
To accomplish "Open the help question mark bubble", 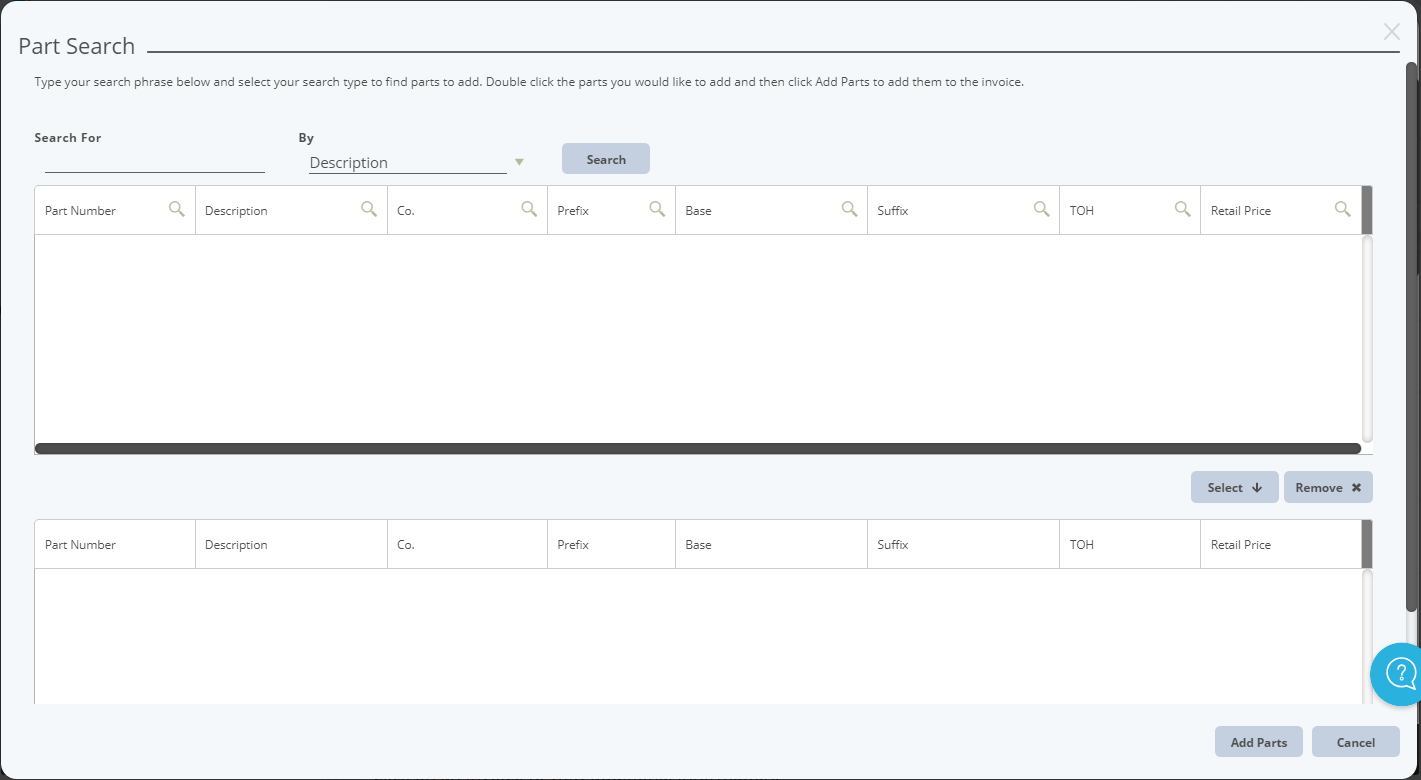I will [x=1397, y=674].
